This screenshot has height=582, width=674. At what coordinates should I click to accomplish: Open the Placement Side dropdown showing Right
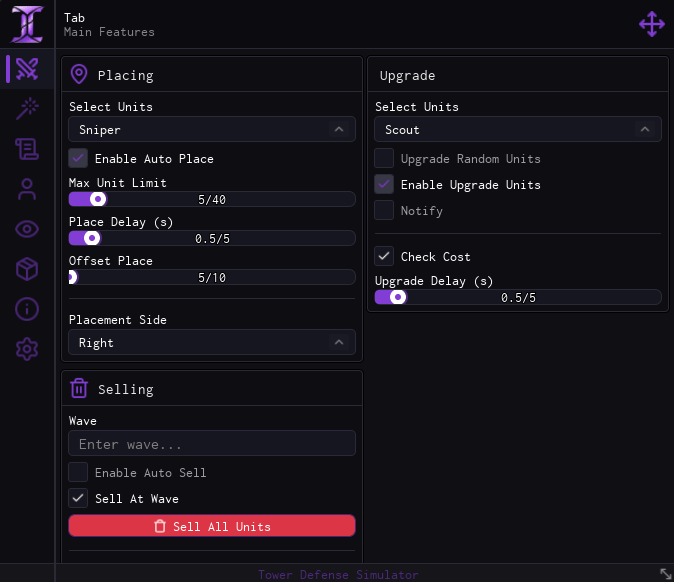(212, 343)
